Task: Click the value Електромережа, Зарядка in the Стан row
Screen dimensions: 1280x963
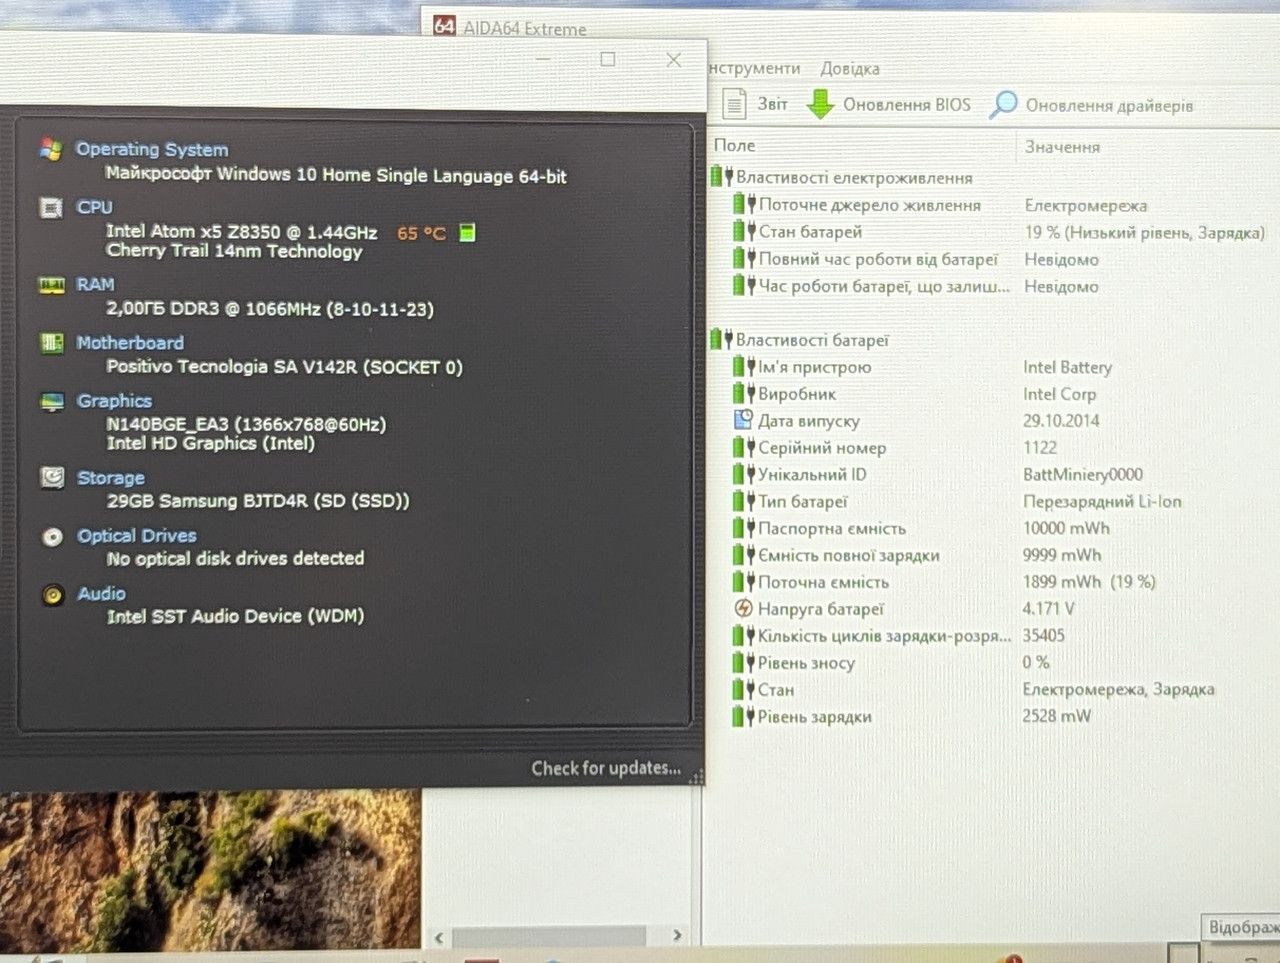Action: point(1118,689)
